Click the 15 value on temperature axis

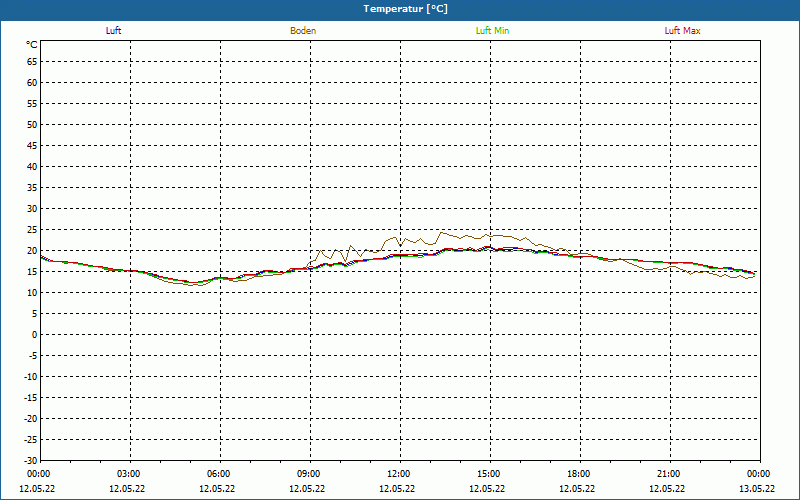click(x=32, y=272)
